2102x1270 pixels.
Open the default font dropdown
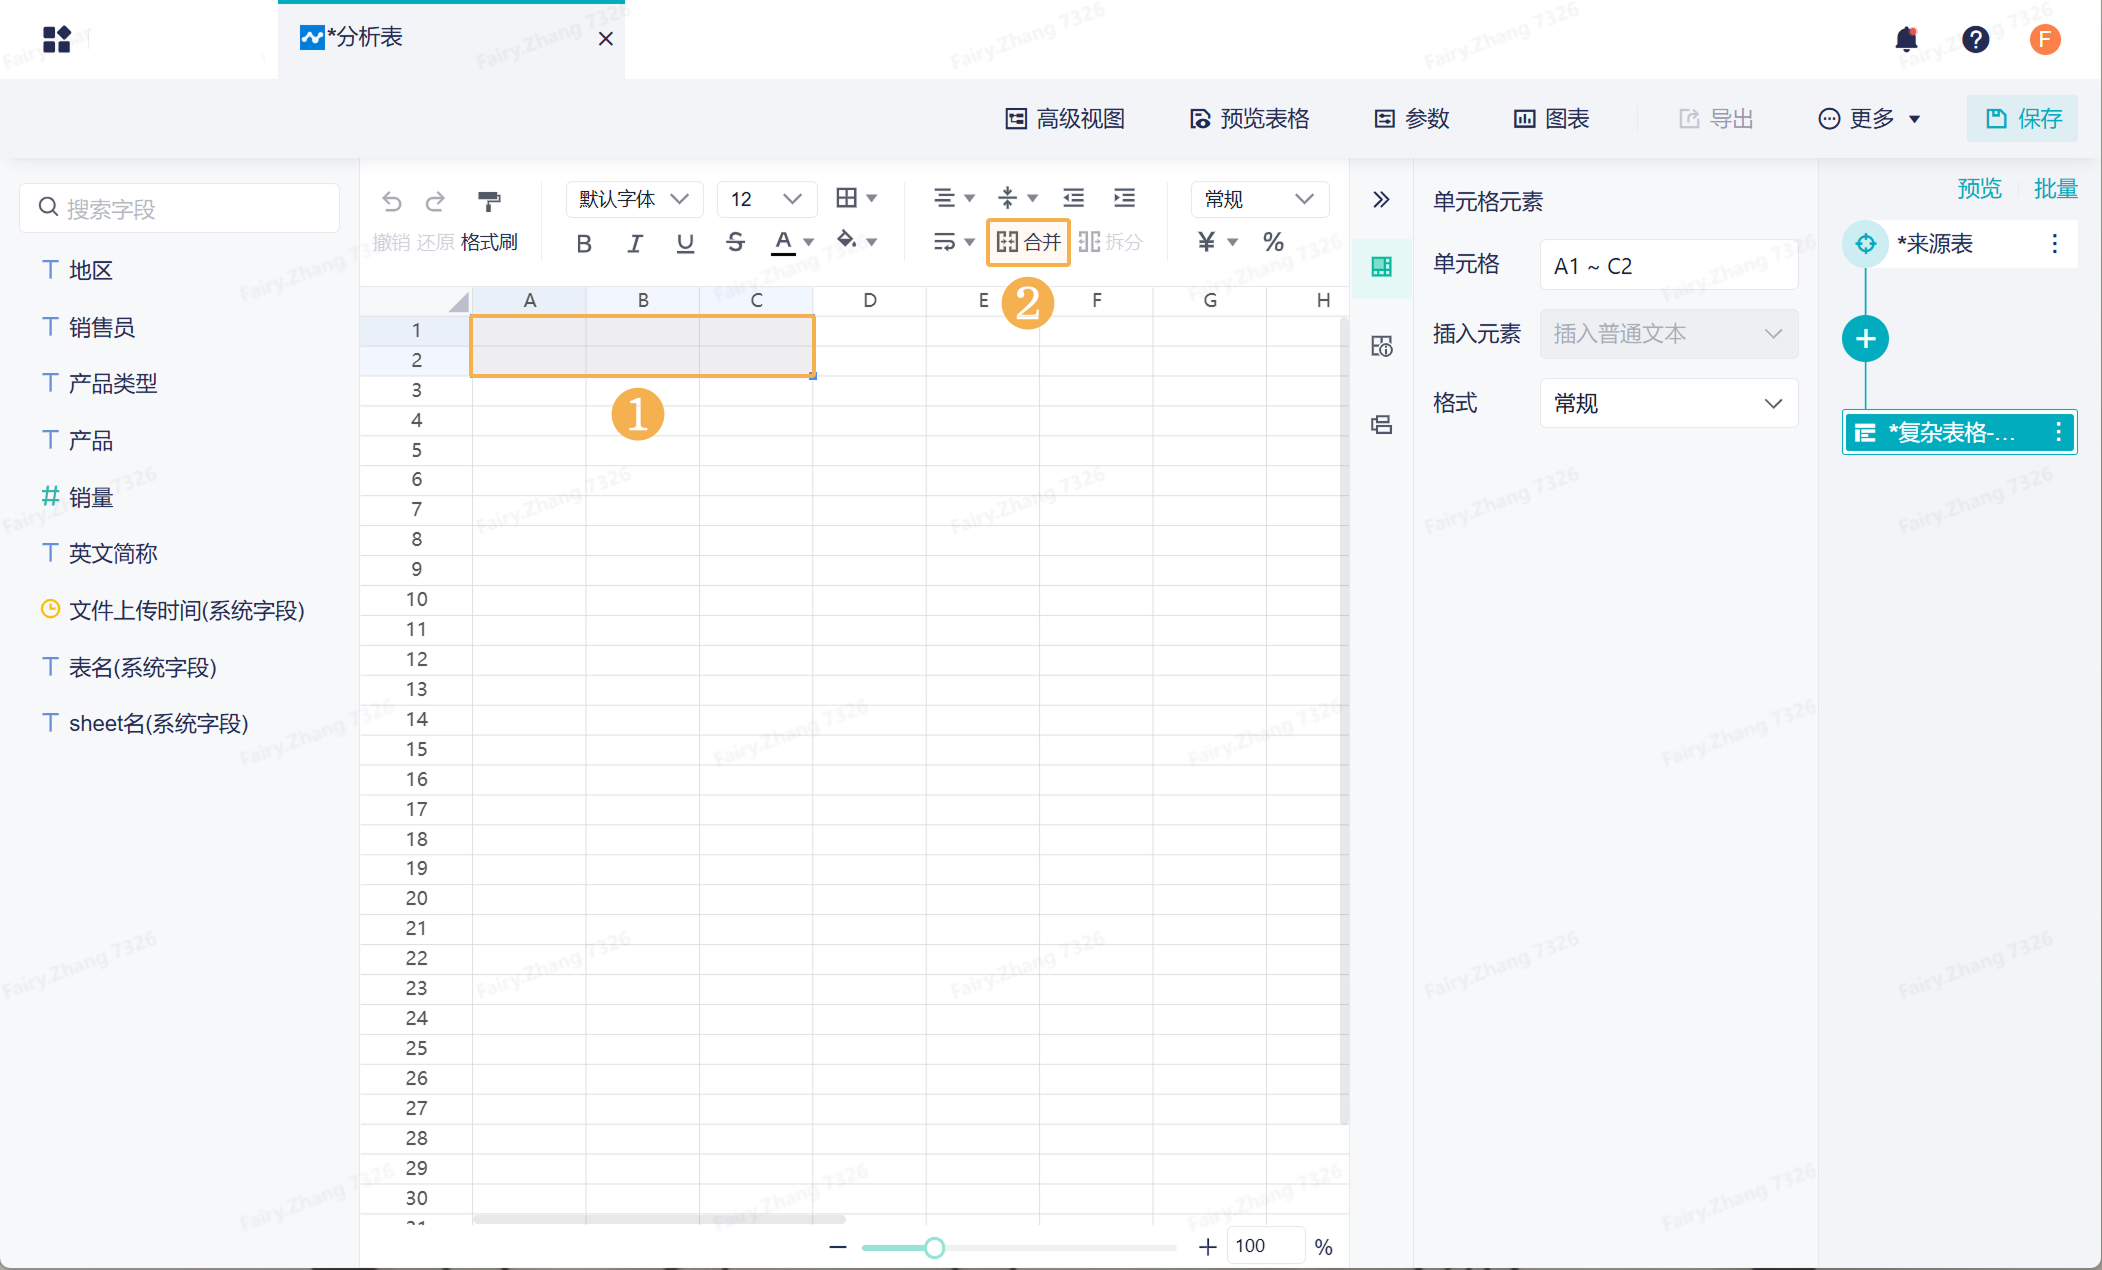(634, 199)
